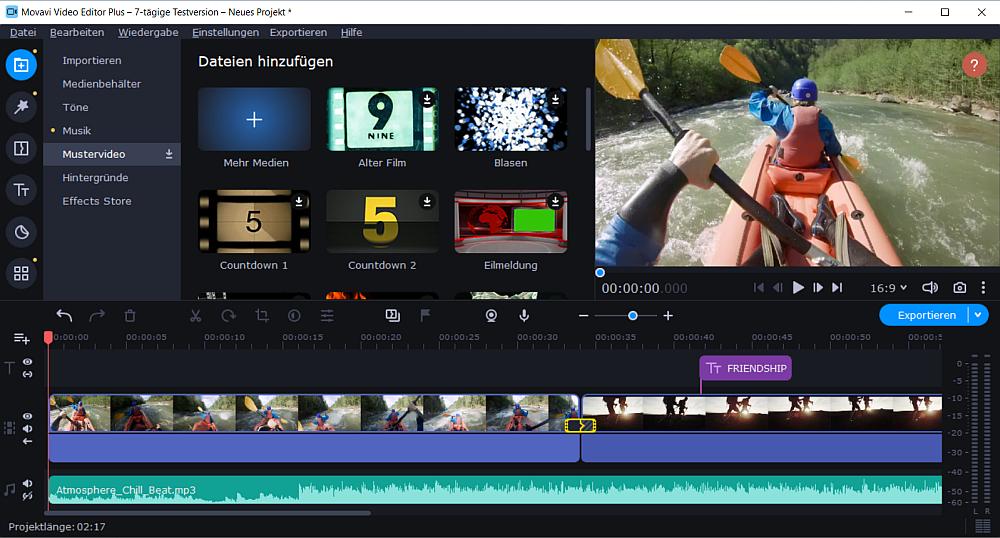The width and height of the screenshot is (1000, 538).
Task: Open the filters magic wand tab
Action: click(21, 106)
